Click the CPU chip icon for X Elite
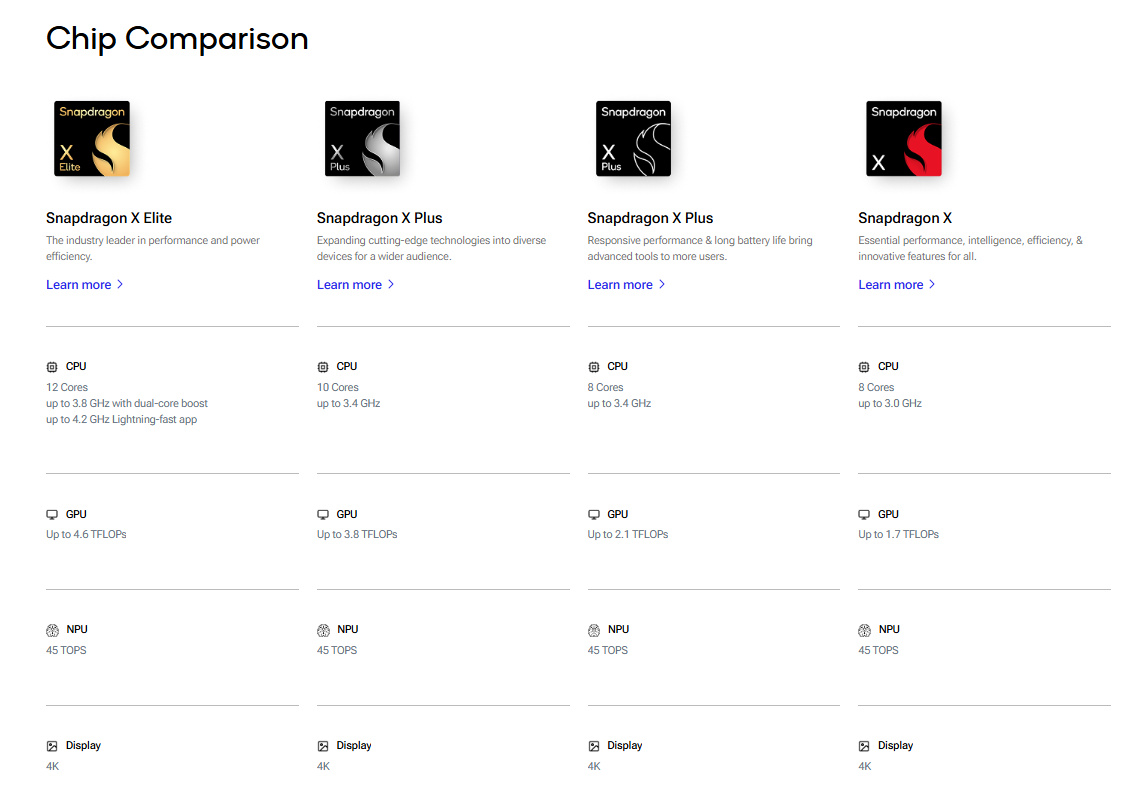 [x=52, y=367]
